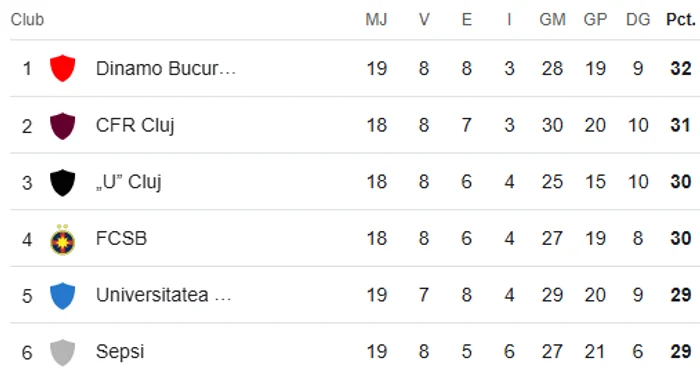
Task: Open the Dinamo Bucur… team link
Action: 166,69
